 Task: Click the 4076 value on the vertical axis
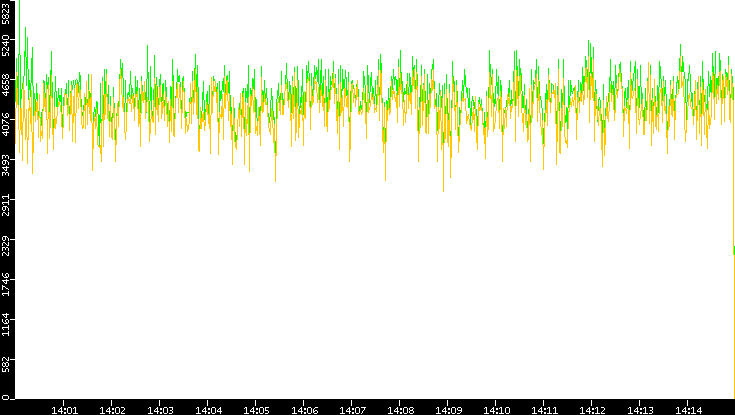coord(5,125)
